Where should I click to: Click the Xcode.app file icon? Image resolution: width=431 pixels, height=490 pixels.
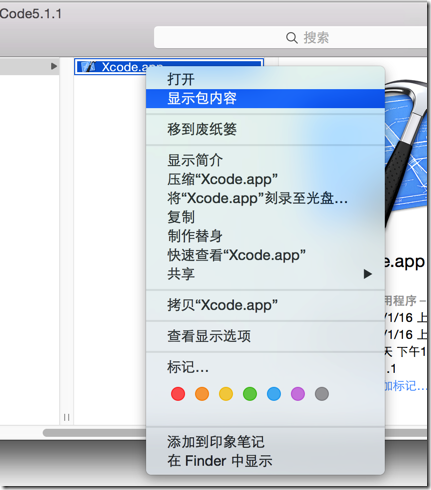click(x=89, y=66)
